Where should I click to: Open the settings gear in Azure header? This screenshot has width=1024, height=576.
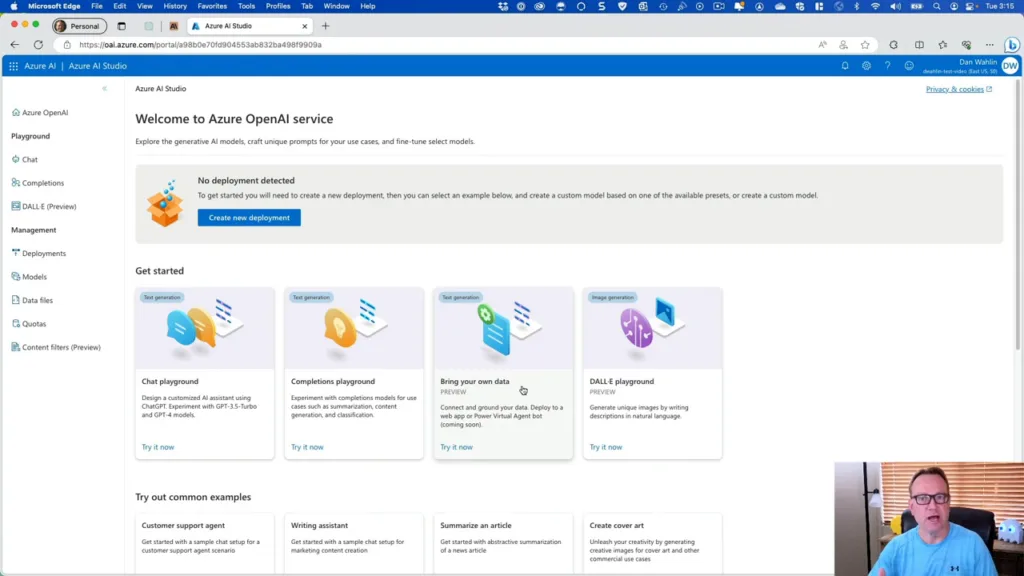coord(866,66)
